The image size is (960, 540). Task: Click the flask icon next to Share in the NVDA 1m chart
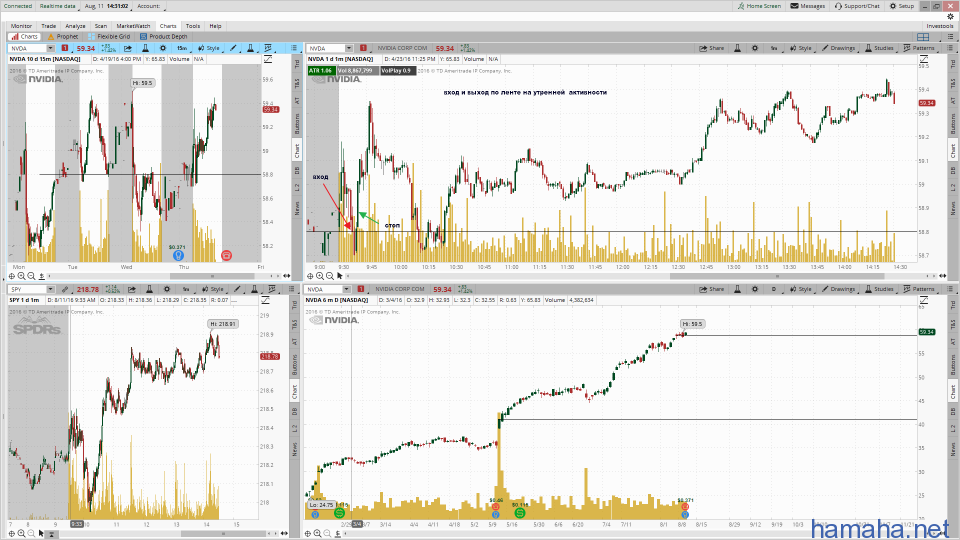[738, 48]
